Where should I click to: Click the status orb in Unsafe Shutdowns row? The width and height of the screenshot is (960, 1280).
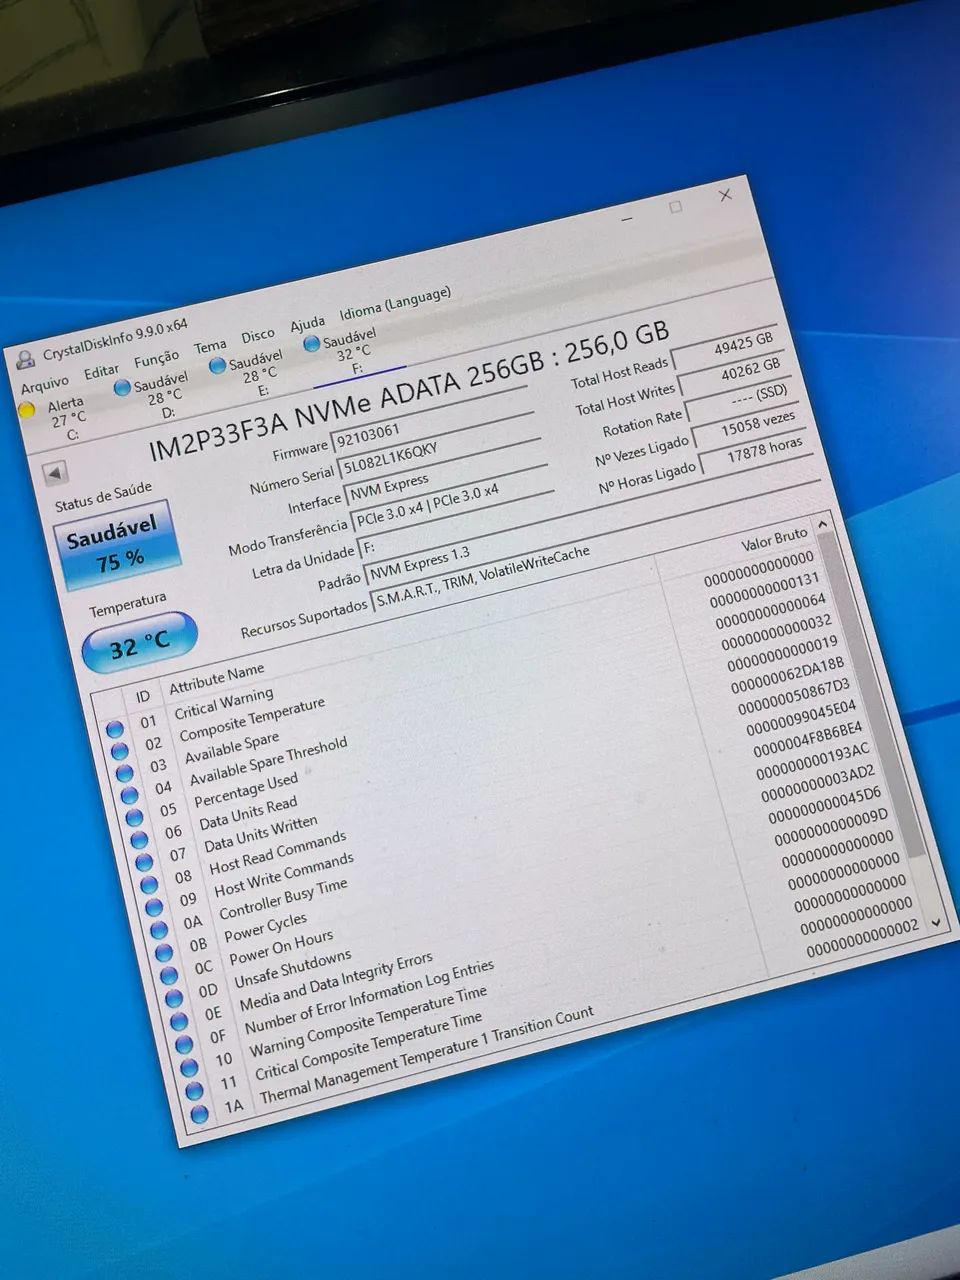tap(174, 998)
